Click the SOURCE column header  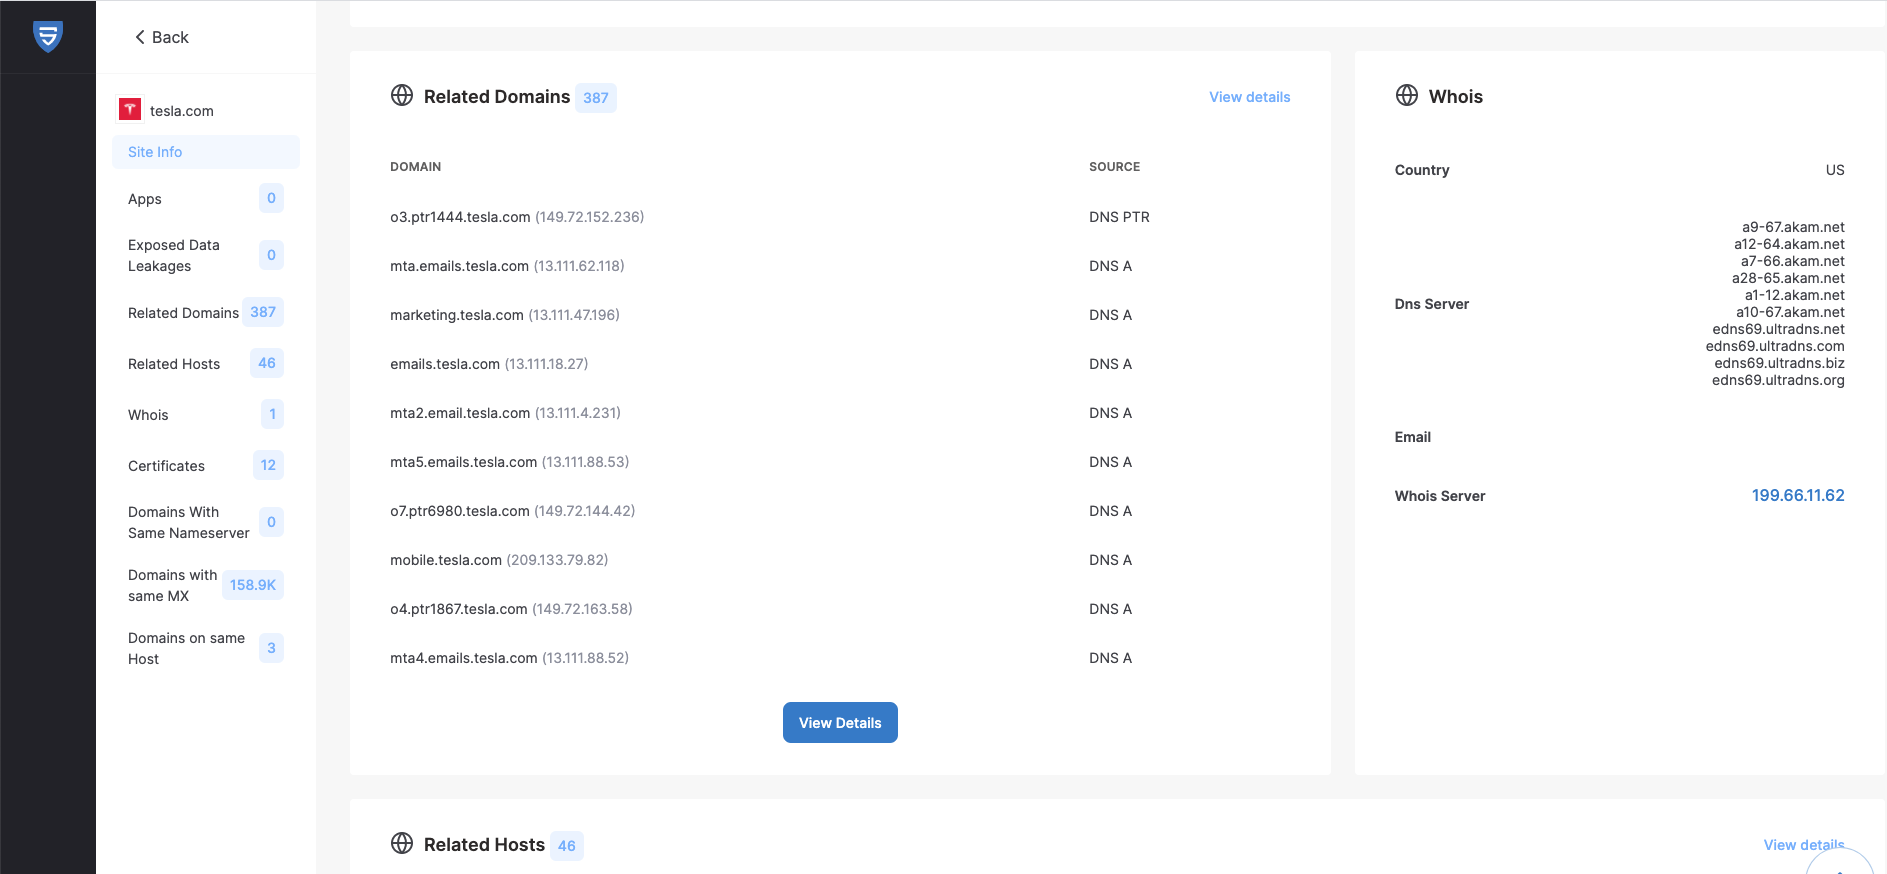click(1114, 167)
